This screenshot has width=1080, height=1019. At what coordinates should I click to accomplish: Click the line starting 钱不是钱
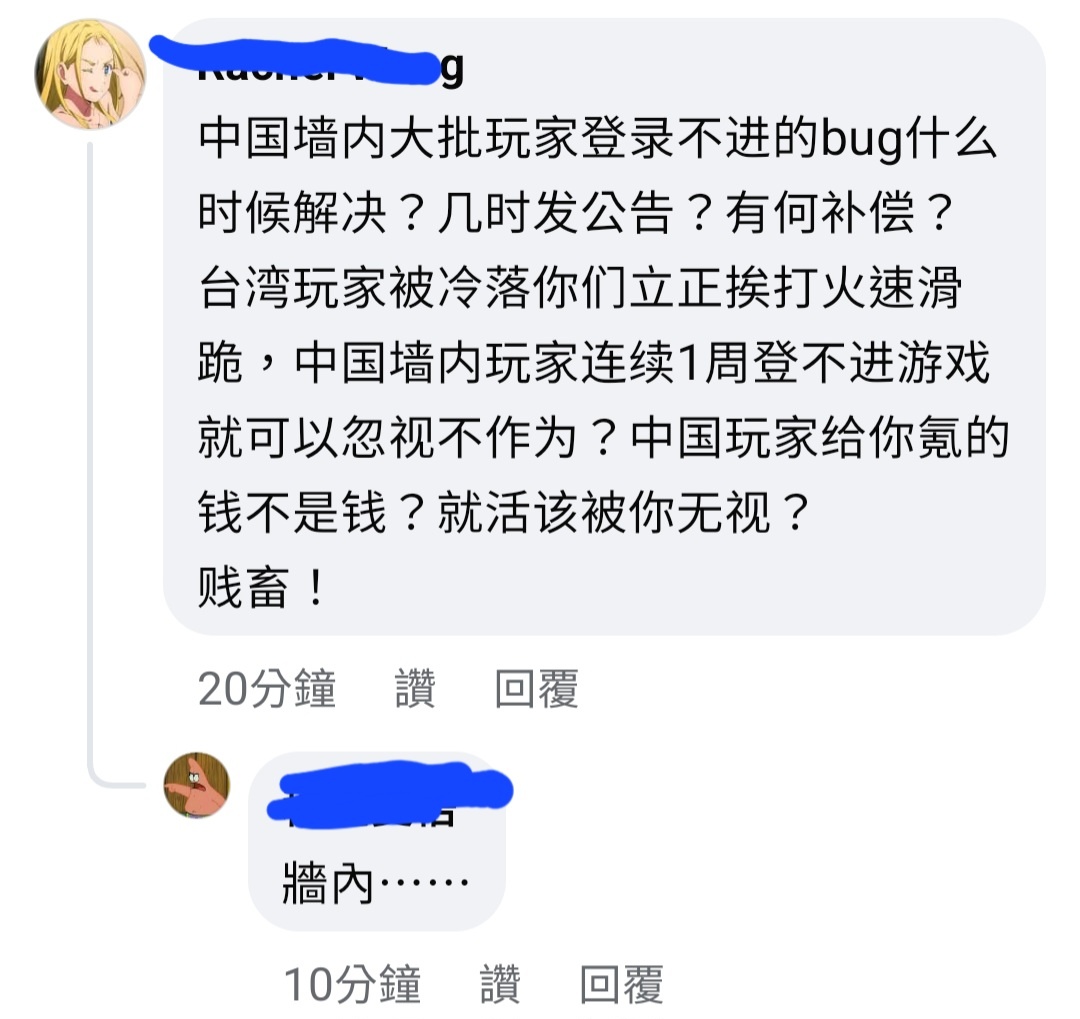coord(503,512)
